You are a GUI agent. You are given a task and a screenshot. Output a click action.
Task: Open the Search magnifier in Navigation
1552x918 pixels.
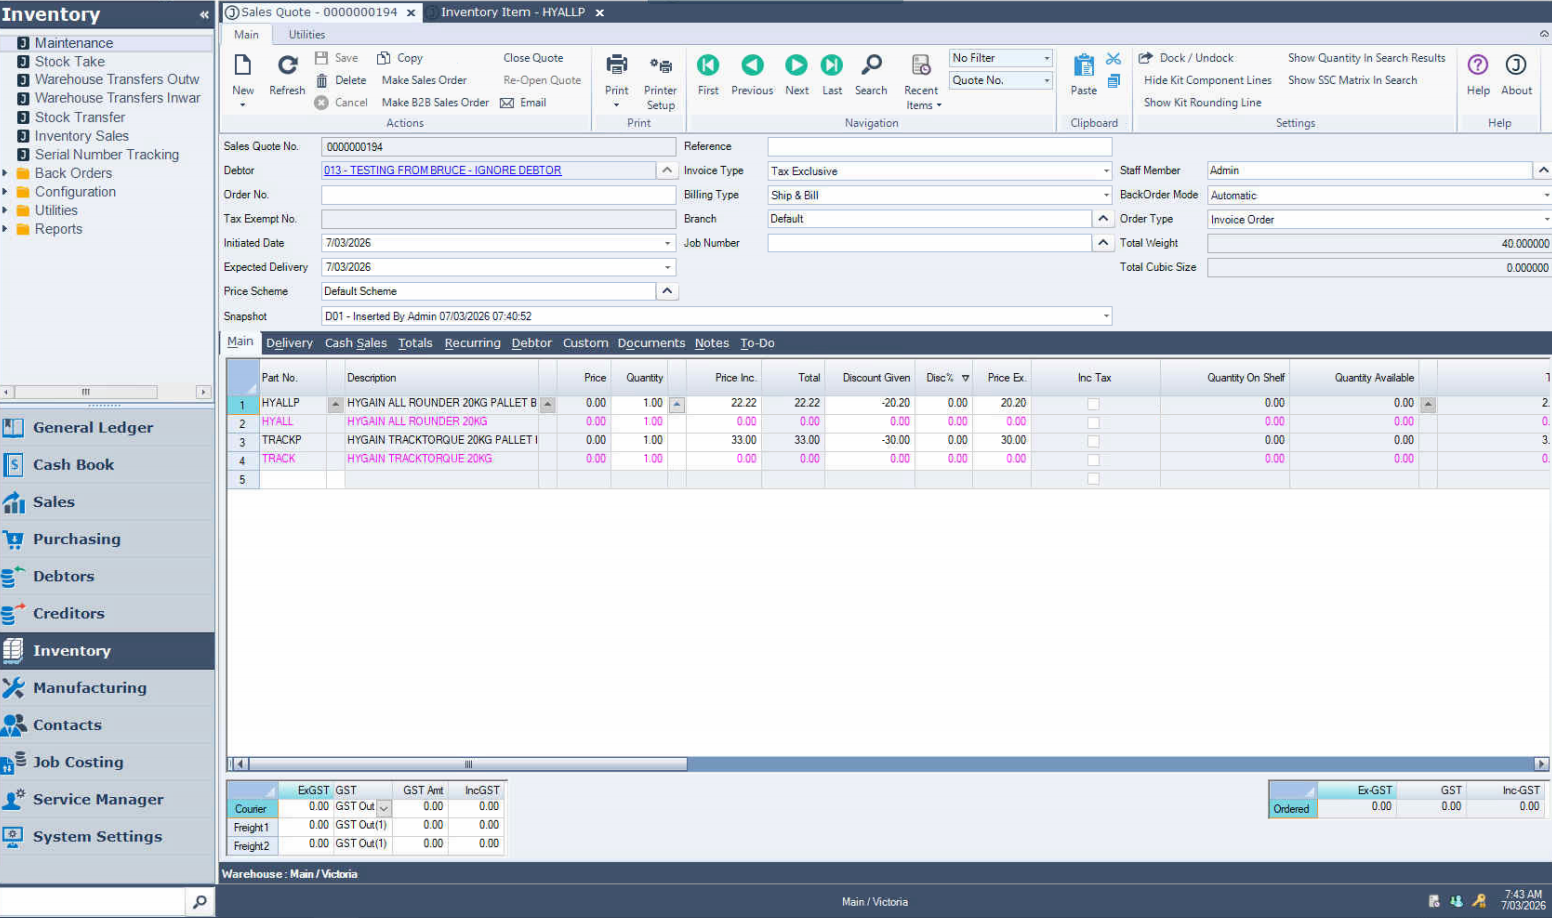point(871,66)
